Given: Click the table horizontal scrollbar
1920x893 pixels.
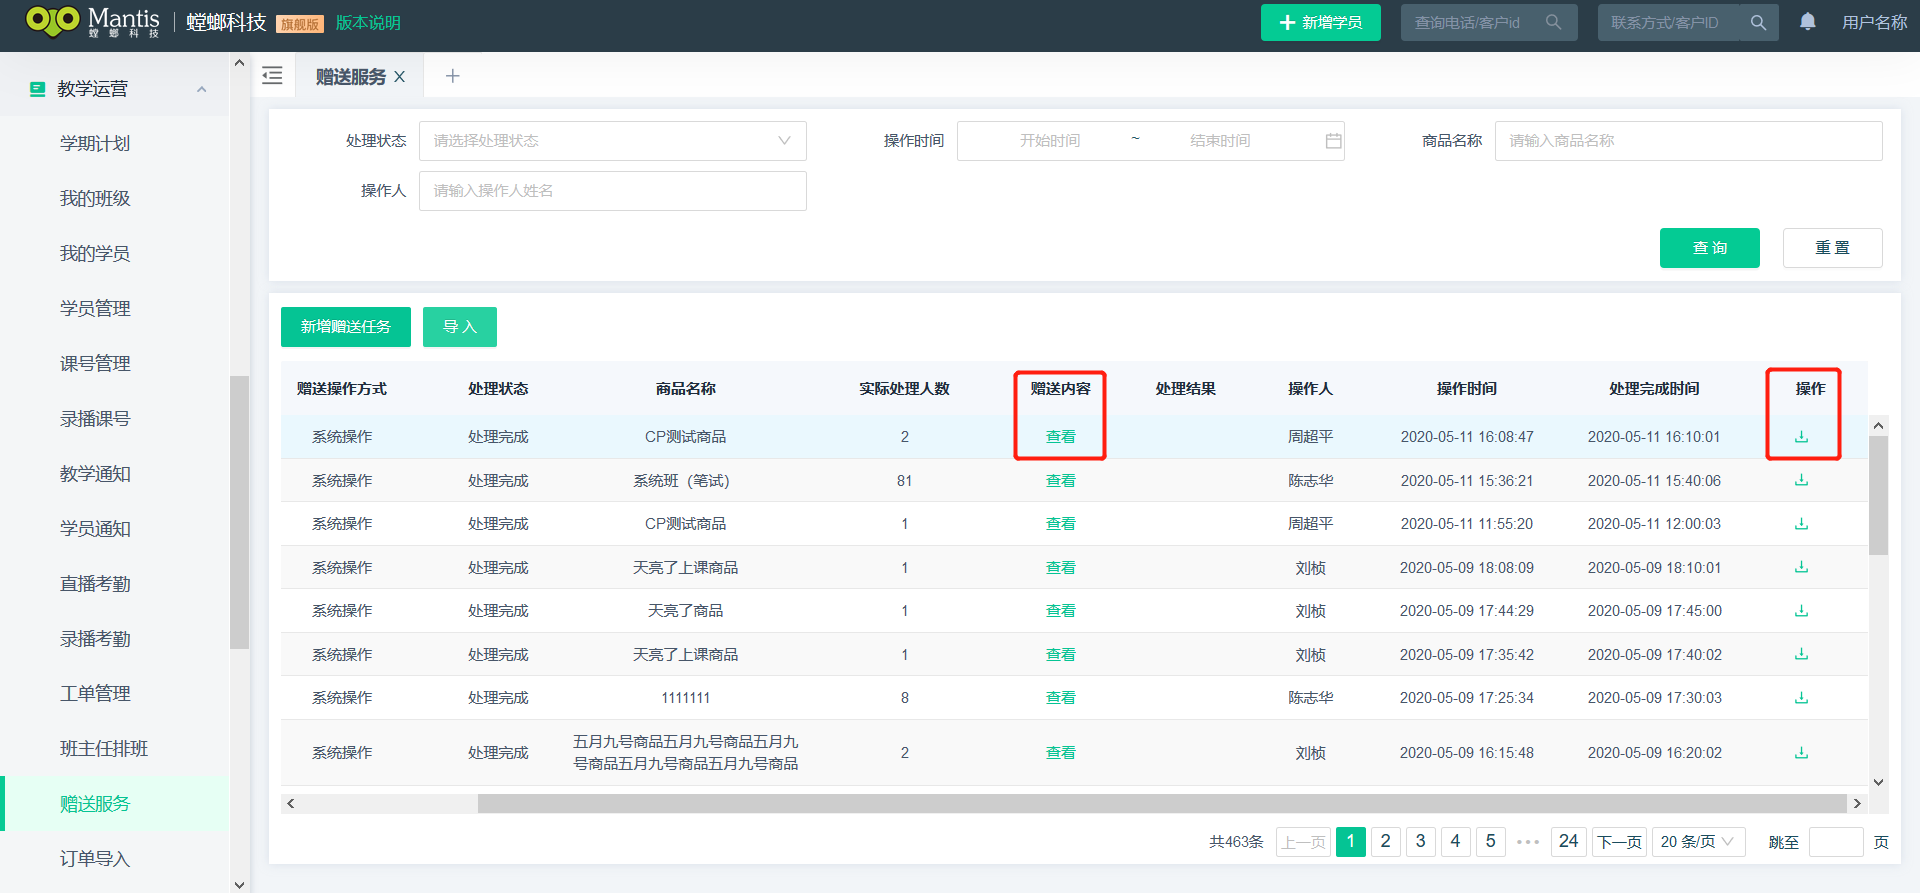Looking at the screenshot, I should [x=1162, y=804].
